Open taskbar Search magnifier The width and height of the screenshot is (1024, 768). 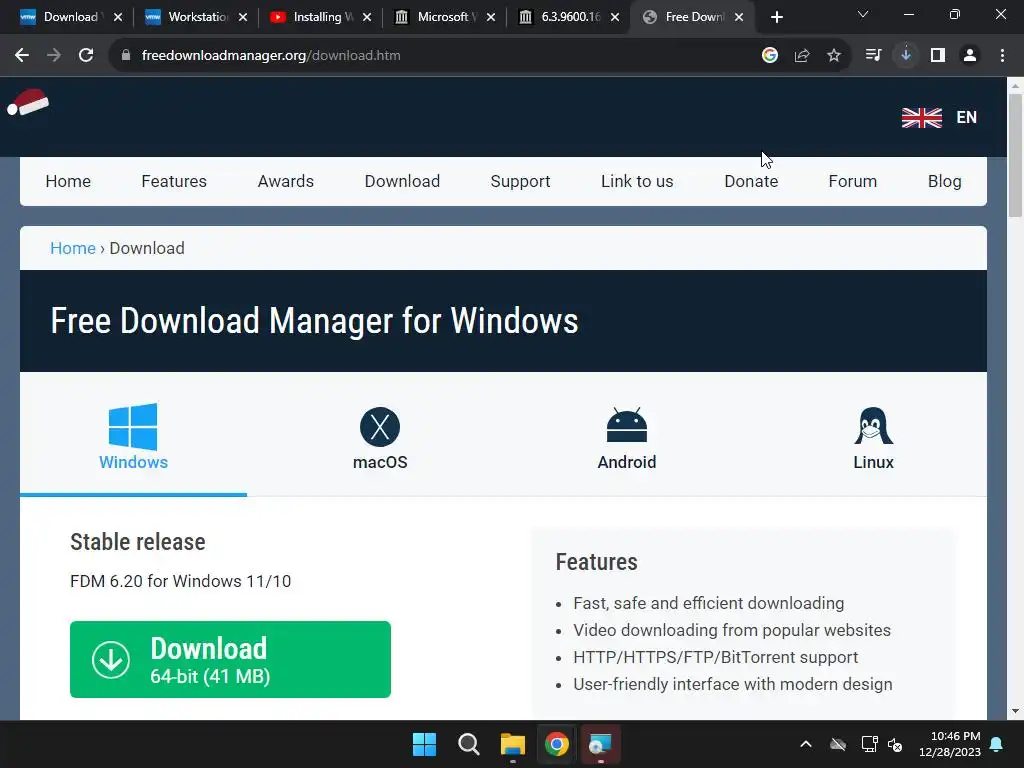(x=468, y=744)
